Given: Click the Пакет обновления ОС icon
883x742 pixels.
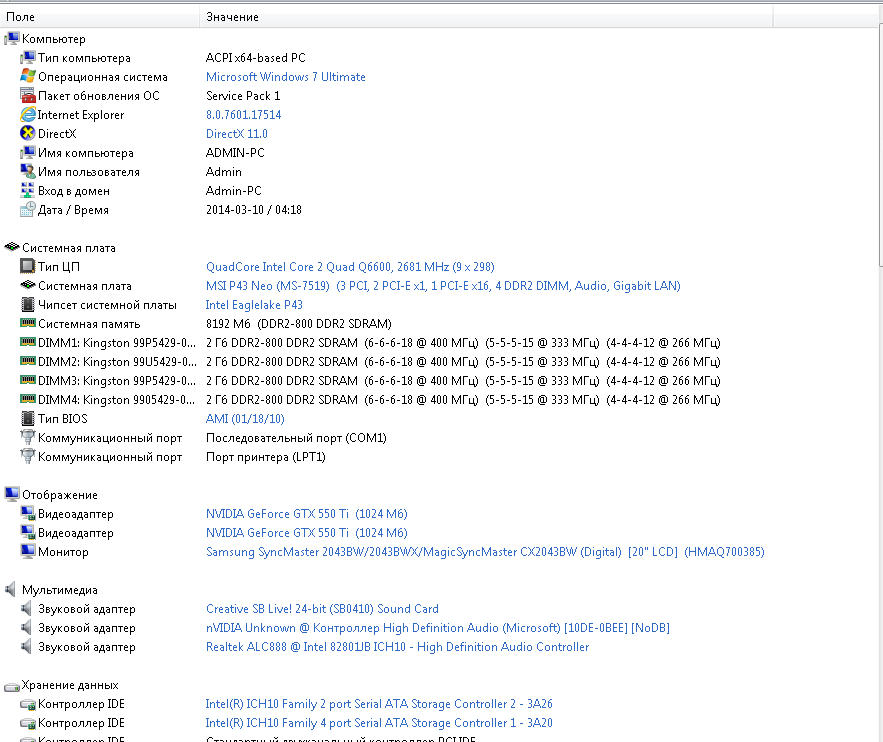Looking at the screenshot, I should click(28, 96).
